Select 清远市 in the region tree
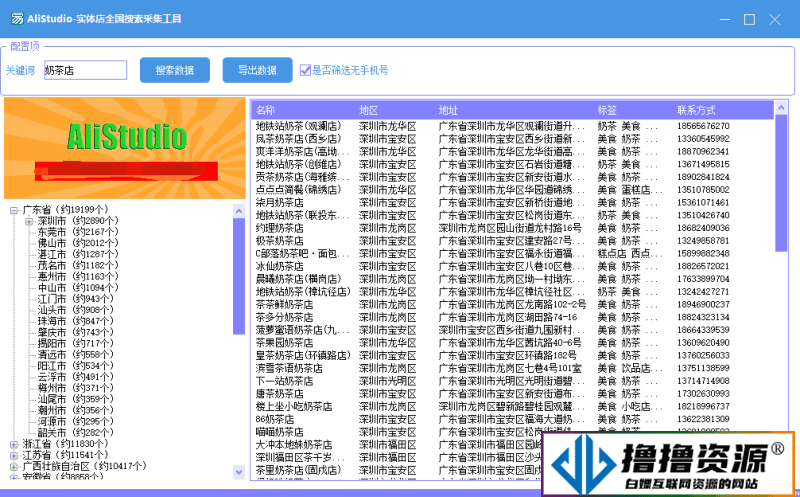The height and width of the screenshot is (497, 800). pos(76,355)
